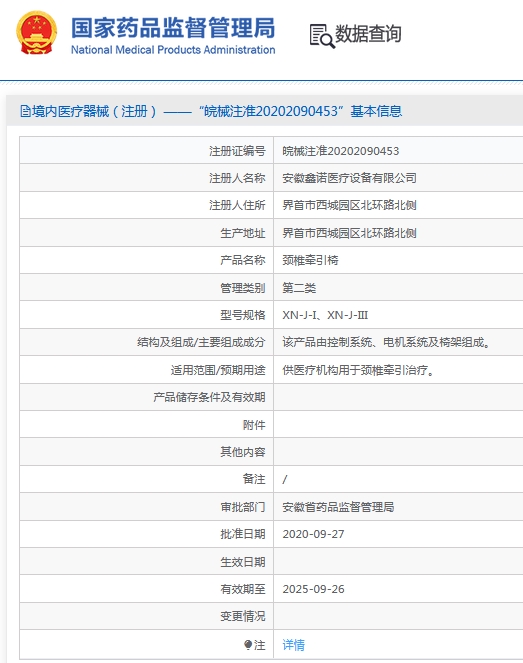This screenshot has width=523, height=663.
Task: Click the 注册人住所 label
Action: pos(237,205)
